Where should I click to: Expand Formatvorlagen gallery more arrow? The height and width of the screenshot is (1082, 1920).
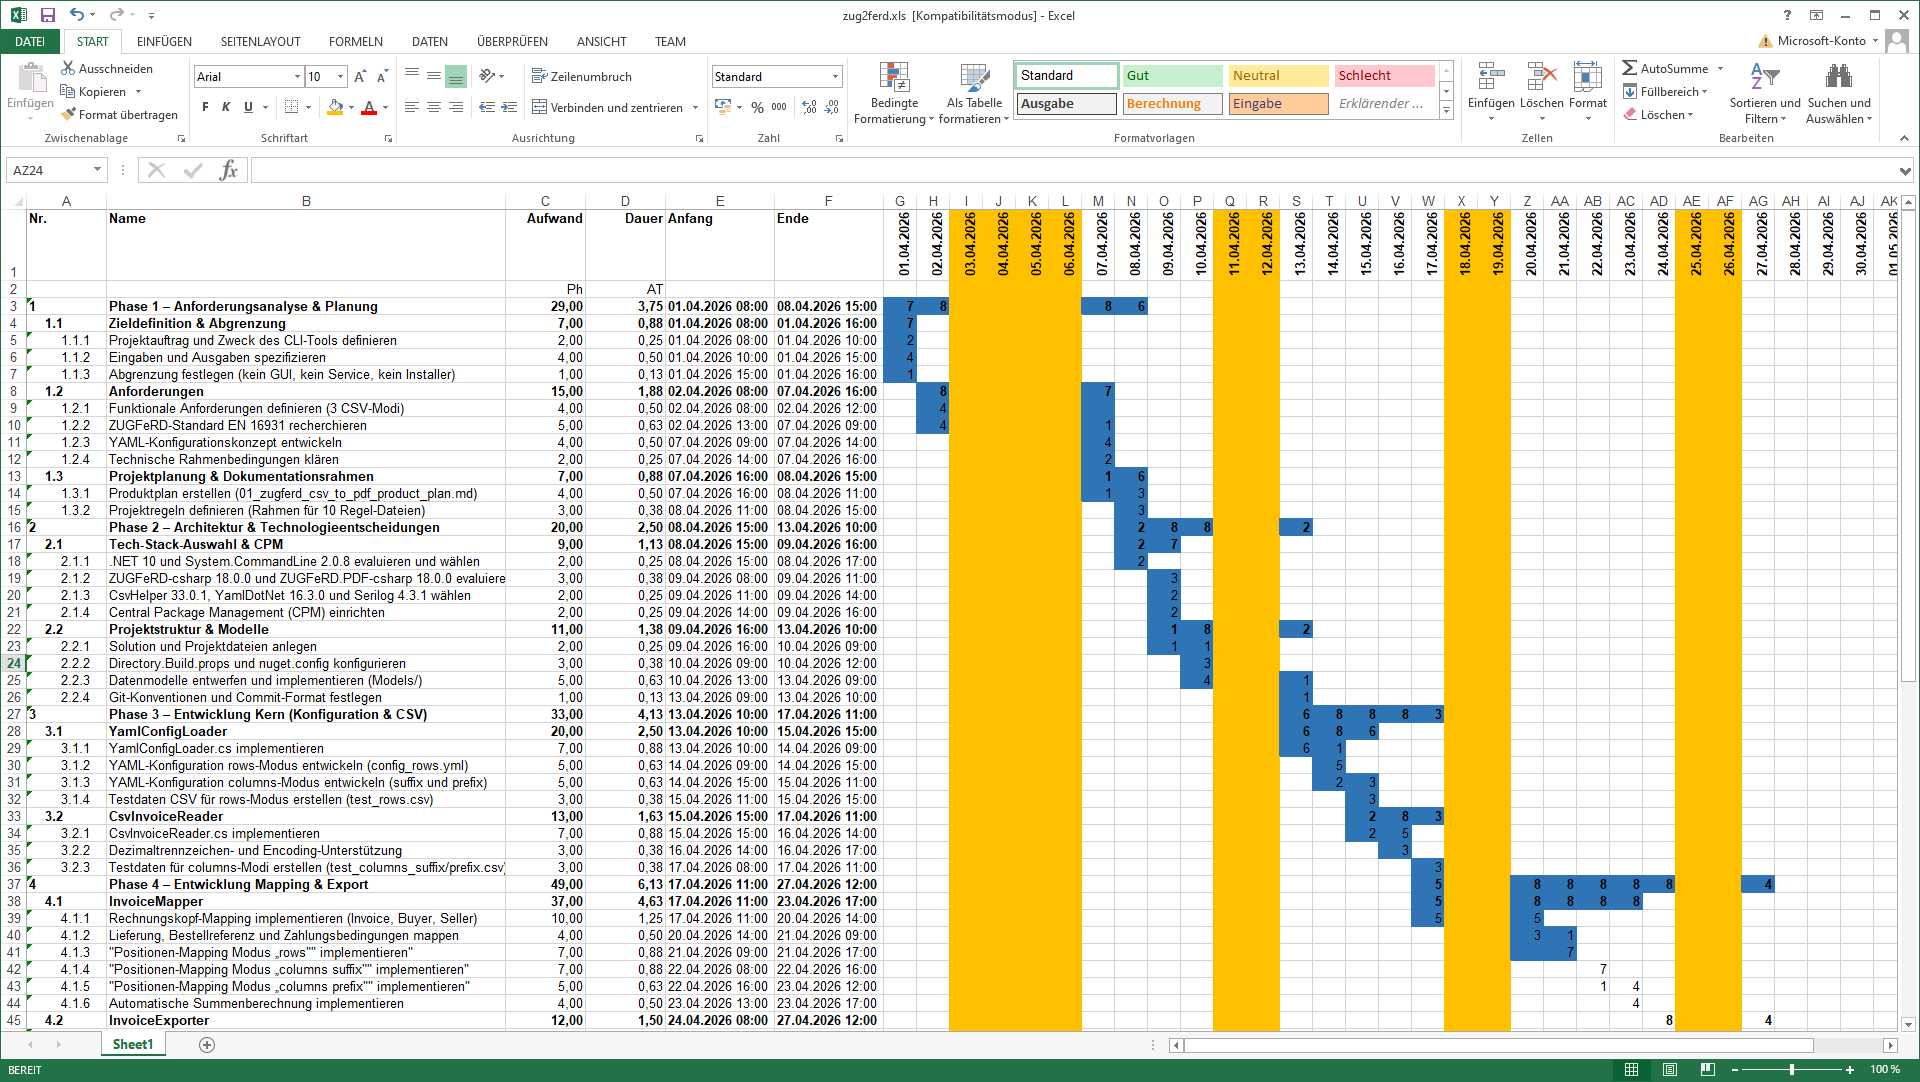point(1446,111)
